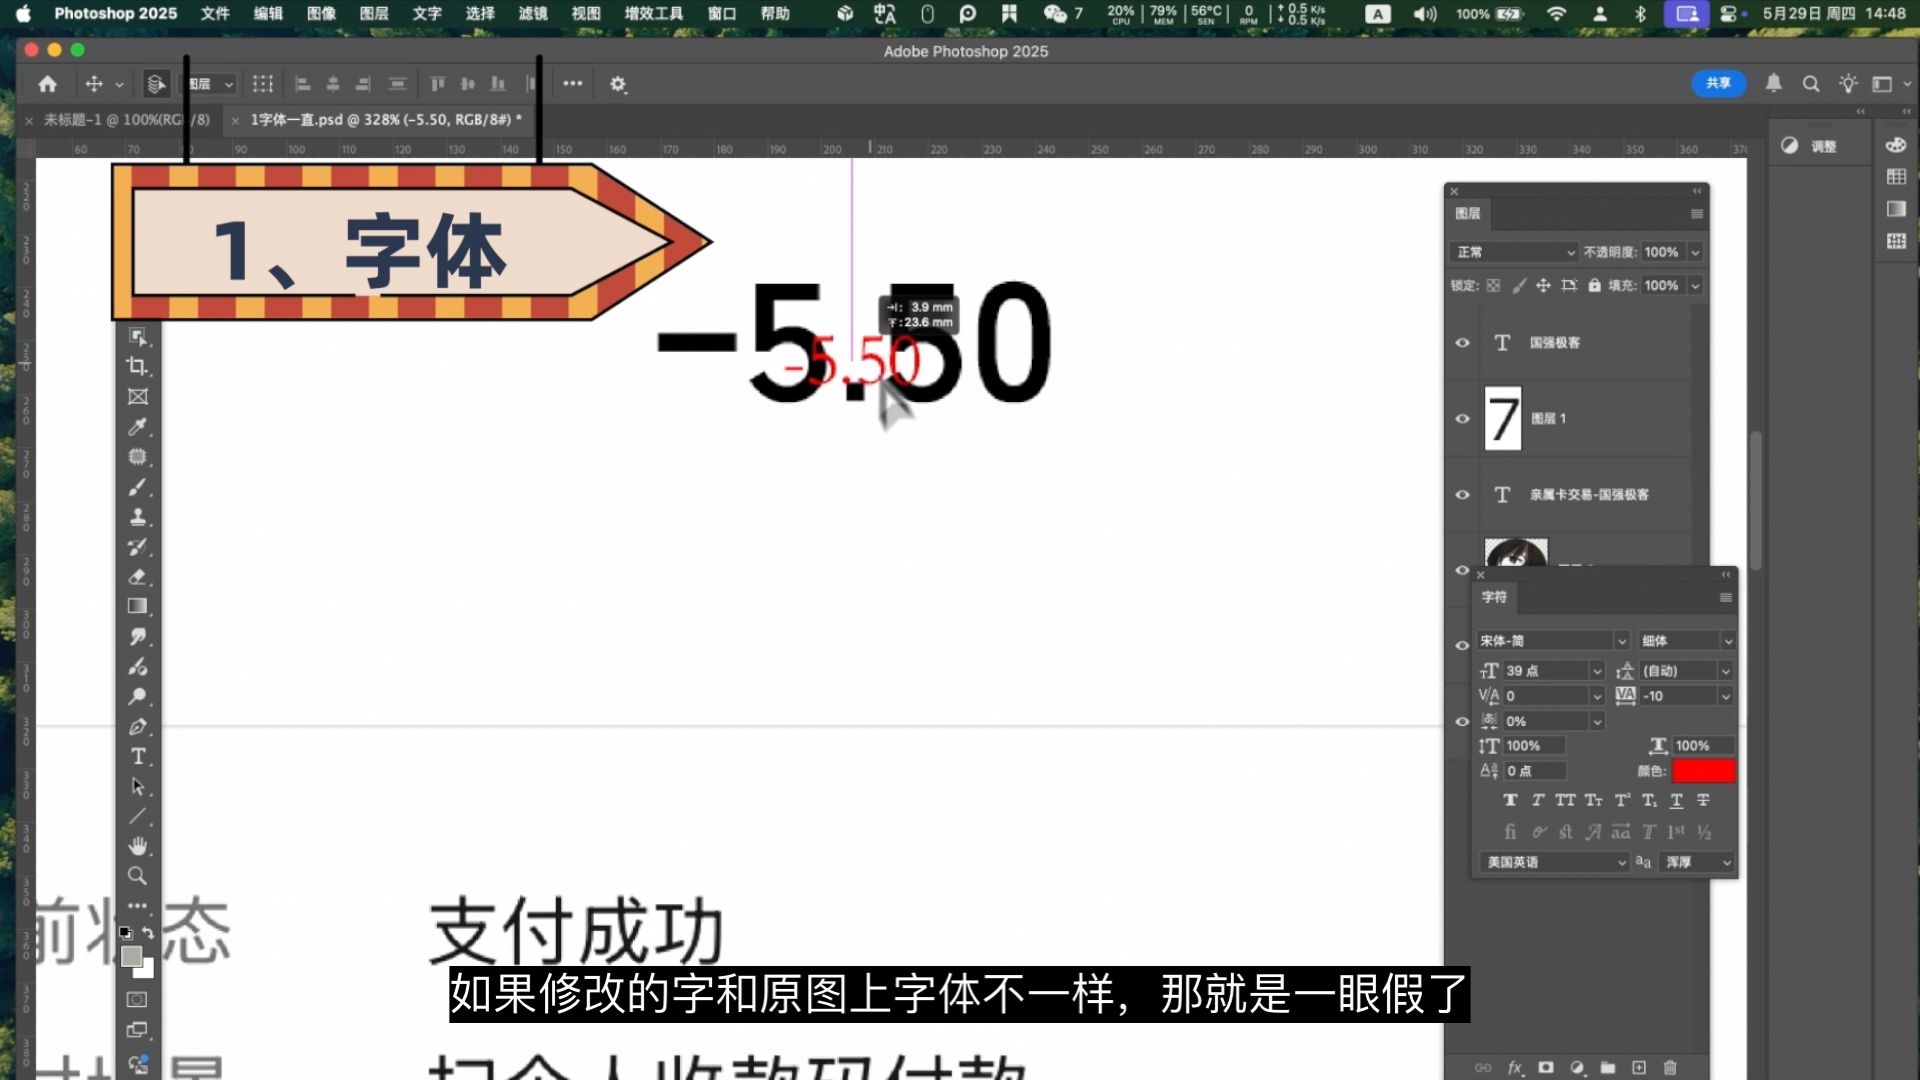Toggle lock all layer attributes
Image resolution: width=1920 pixels, height=1080 pixels.
pyautogui.click(x=1594, y=286)
